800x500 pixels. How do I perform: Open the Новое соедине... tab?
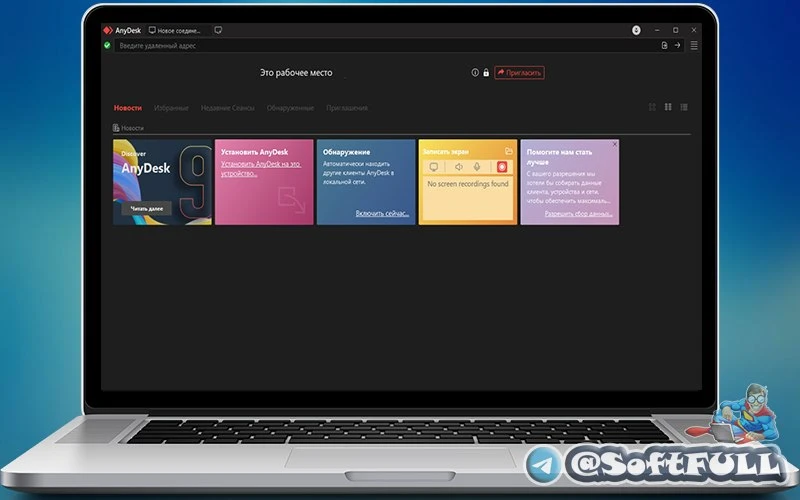click(x=175, y=31)
